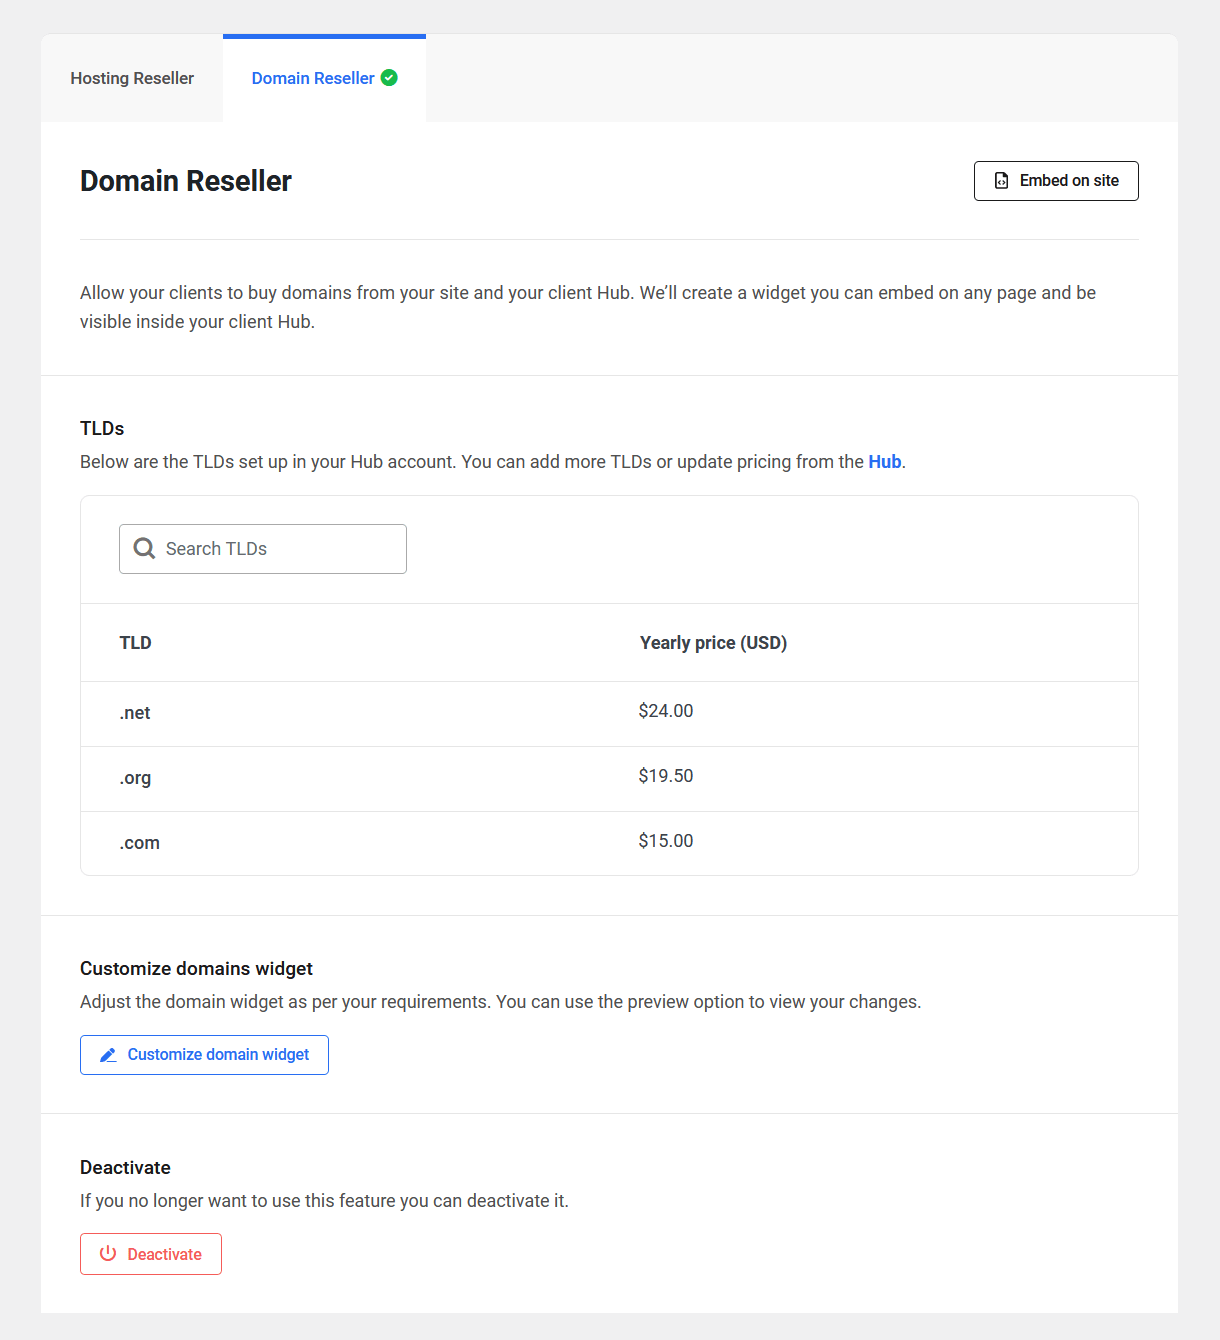Click the TLDs section heading
Image resolution: width=1220 pixels, height=1340 pixels.
click(102, 429)
